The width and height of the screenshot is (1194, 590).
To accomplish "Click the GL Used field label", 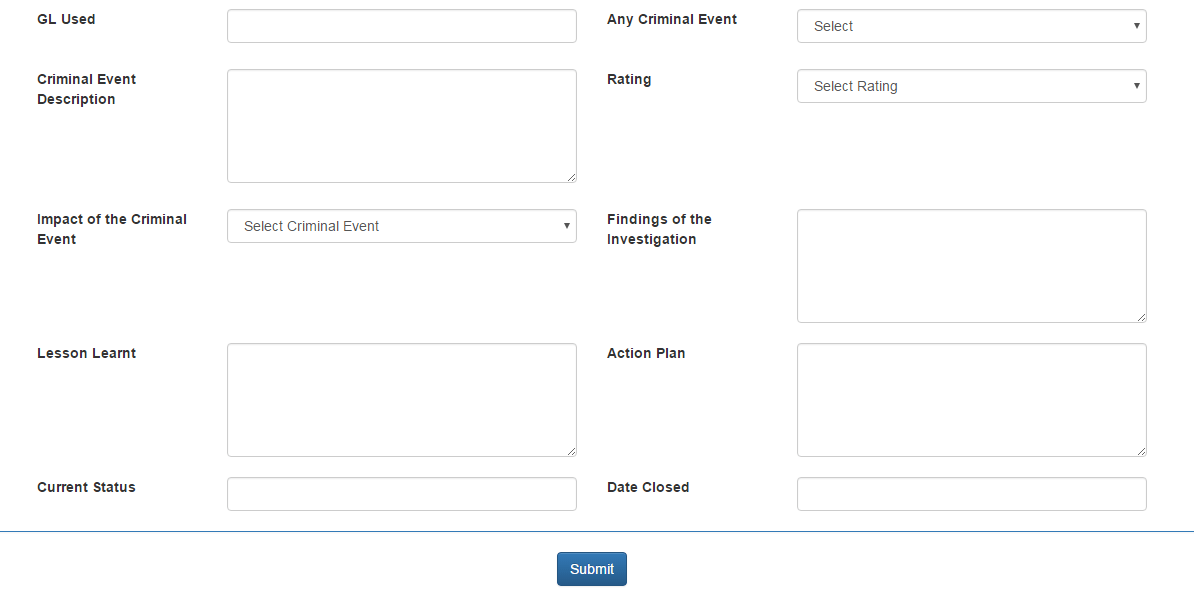I will (x=66, y=19).
